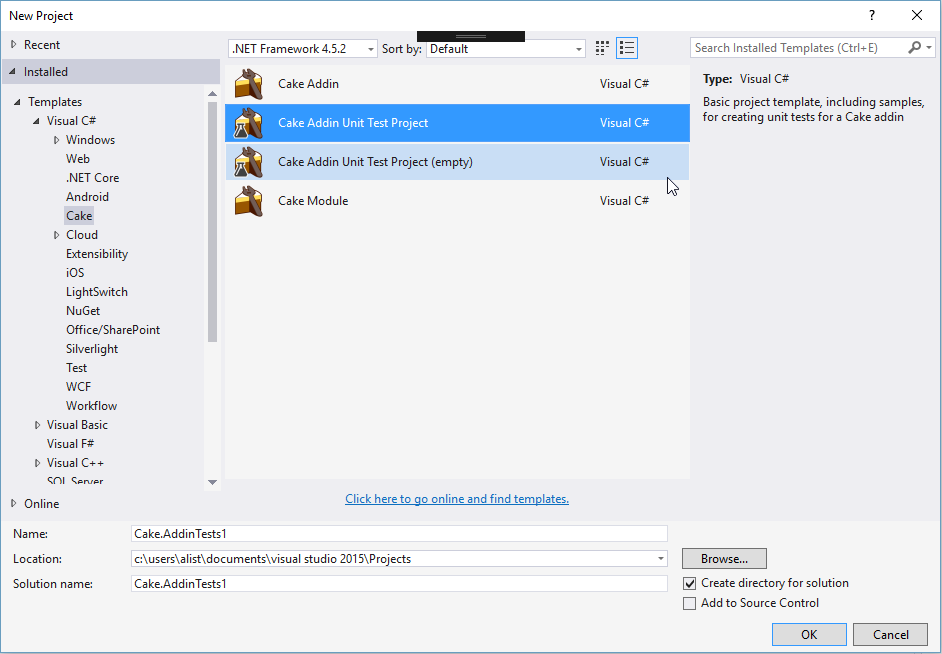Click the Cake Addin Unit Test Project (empty) icon
This screenshot has height=654, width=942.
pyautogui.click(x=249, y=162)
